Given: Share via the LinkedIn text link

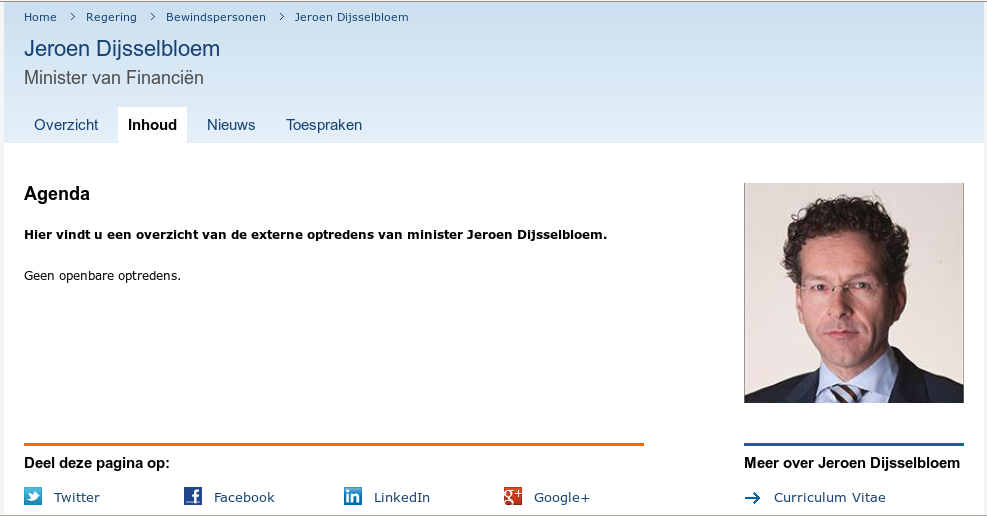Looking at the screenshot, I should pyautogui.click(x=402, y=497).
